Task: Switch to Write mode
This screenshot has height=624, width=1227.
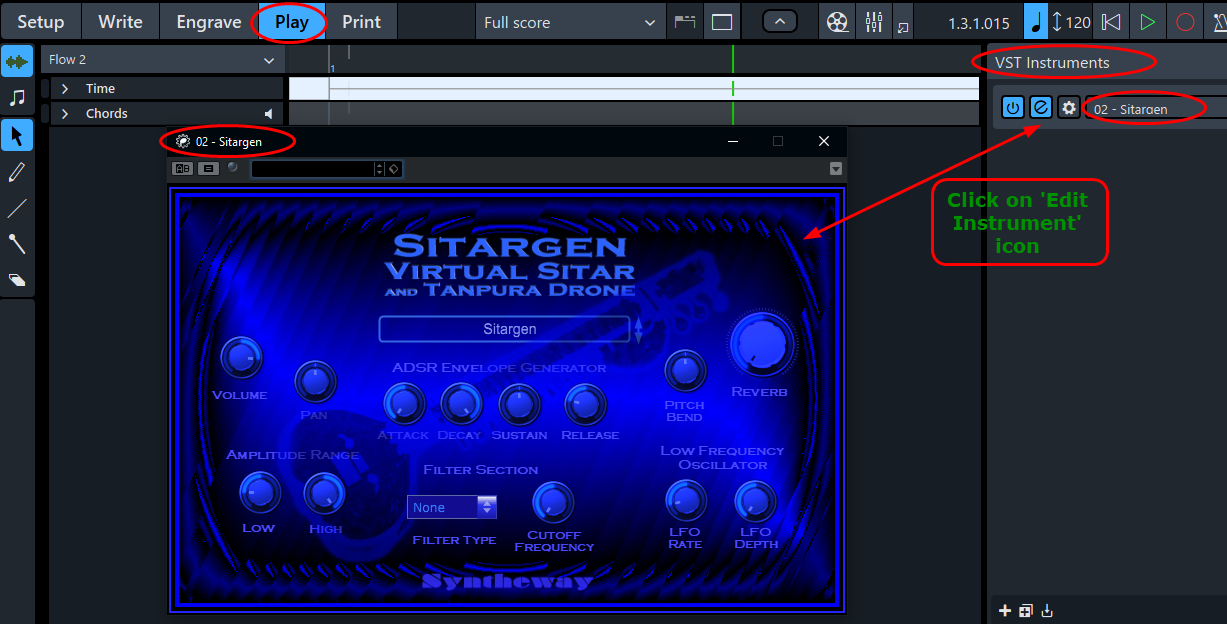Action: (120, 21)
